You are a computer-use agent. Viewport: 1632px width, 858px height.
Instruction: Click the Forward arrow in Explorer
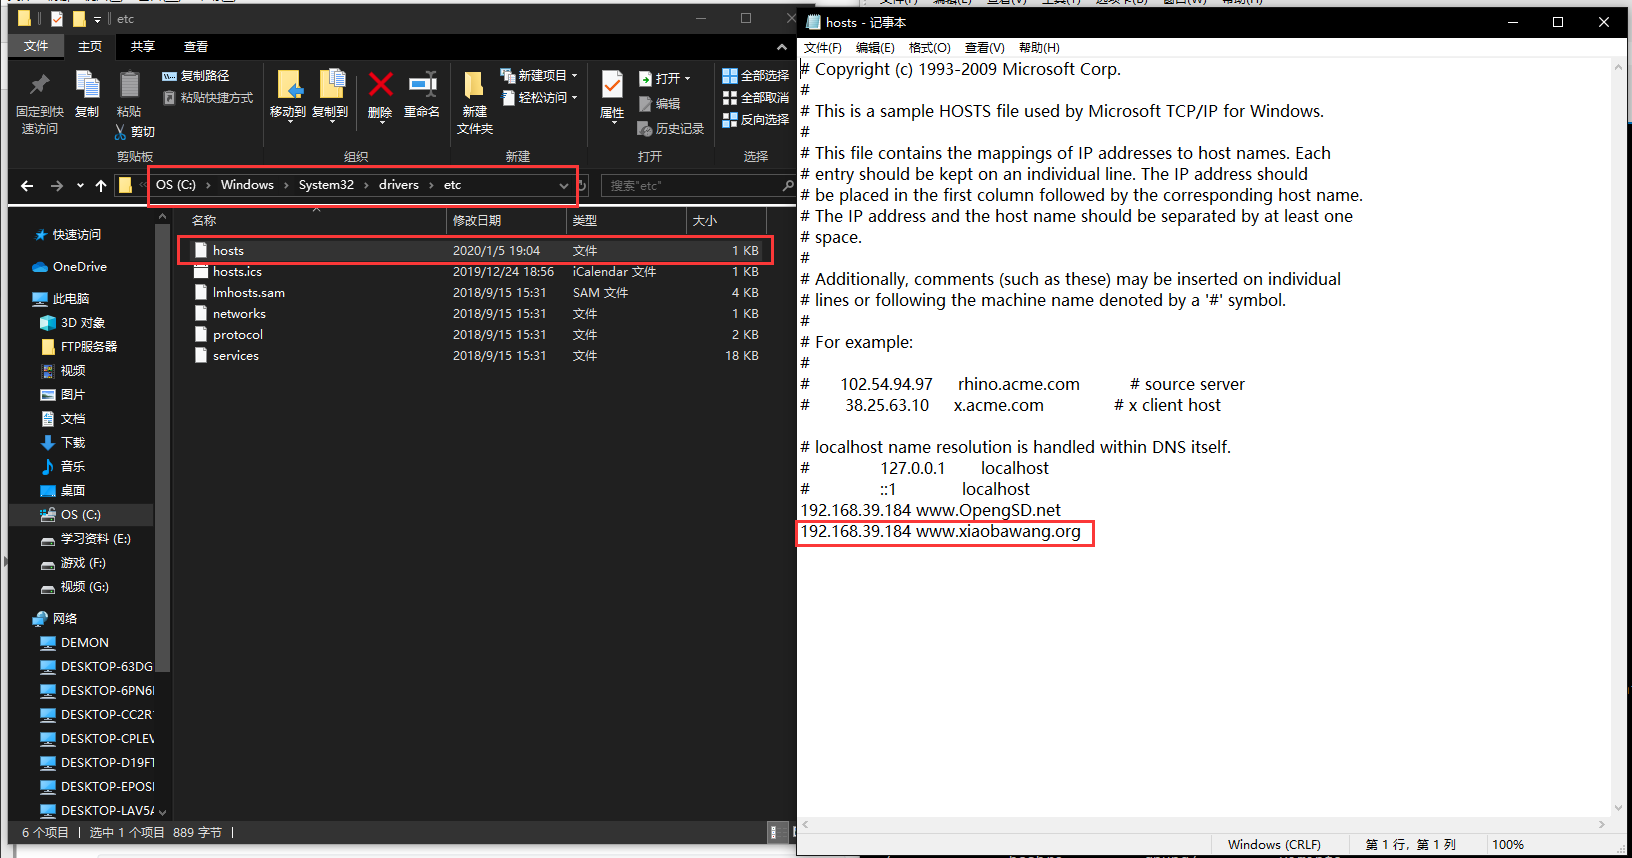click(x=56, y=186)
